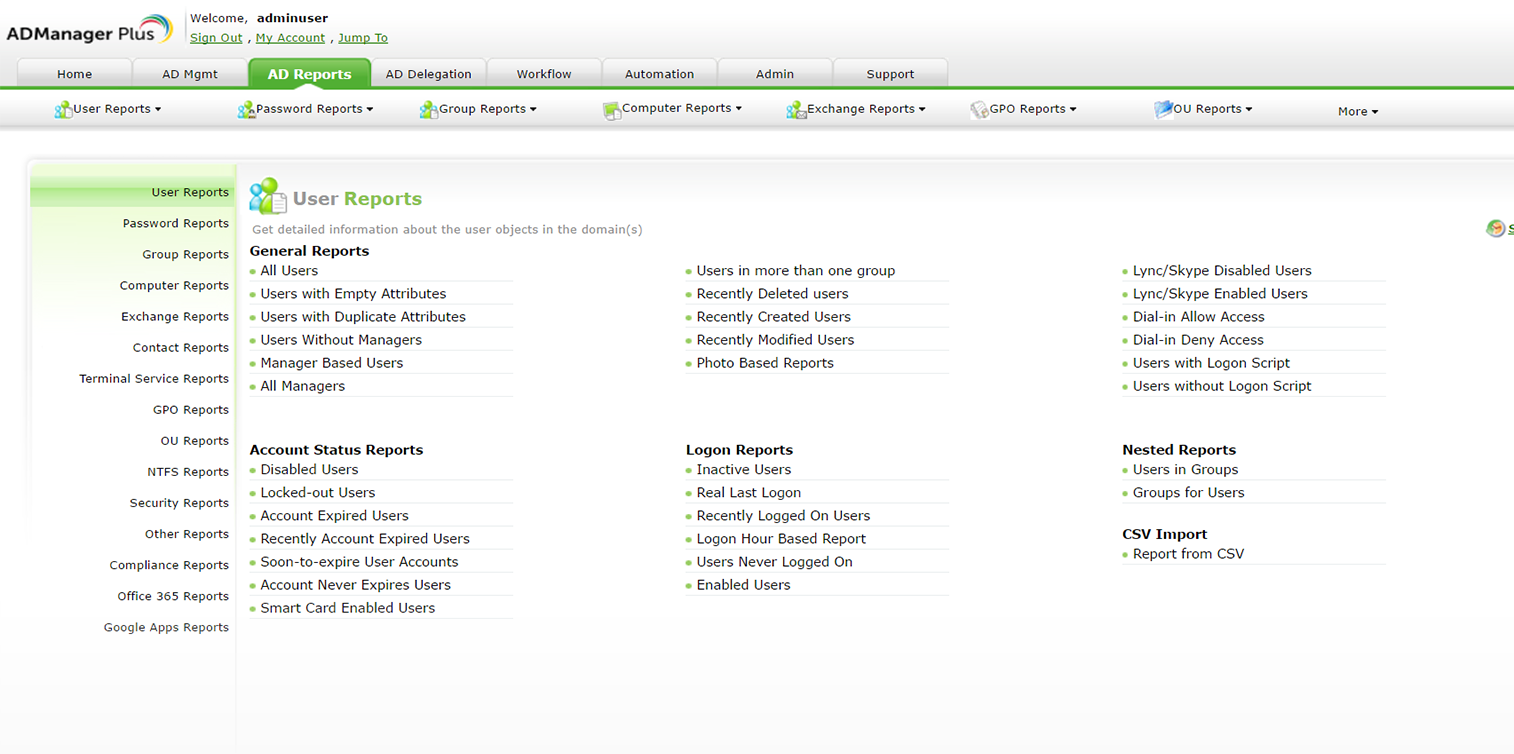Select Security Reports in the sidebar
The height and width of the screenshot is (754, 1514).
pyautogui.click(x=179, y=503)
